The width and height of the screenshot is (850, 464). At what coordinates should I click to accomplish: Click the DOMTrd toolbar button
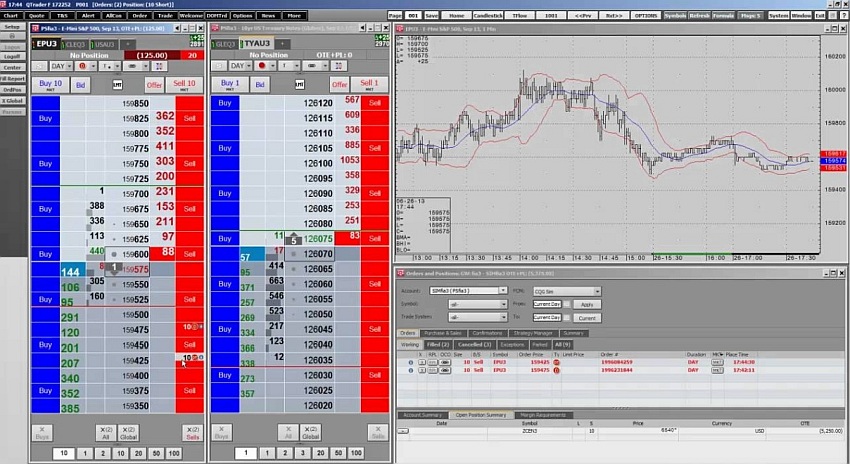[x=217, y=16]
